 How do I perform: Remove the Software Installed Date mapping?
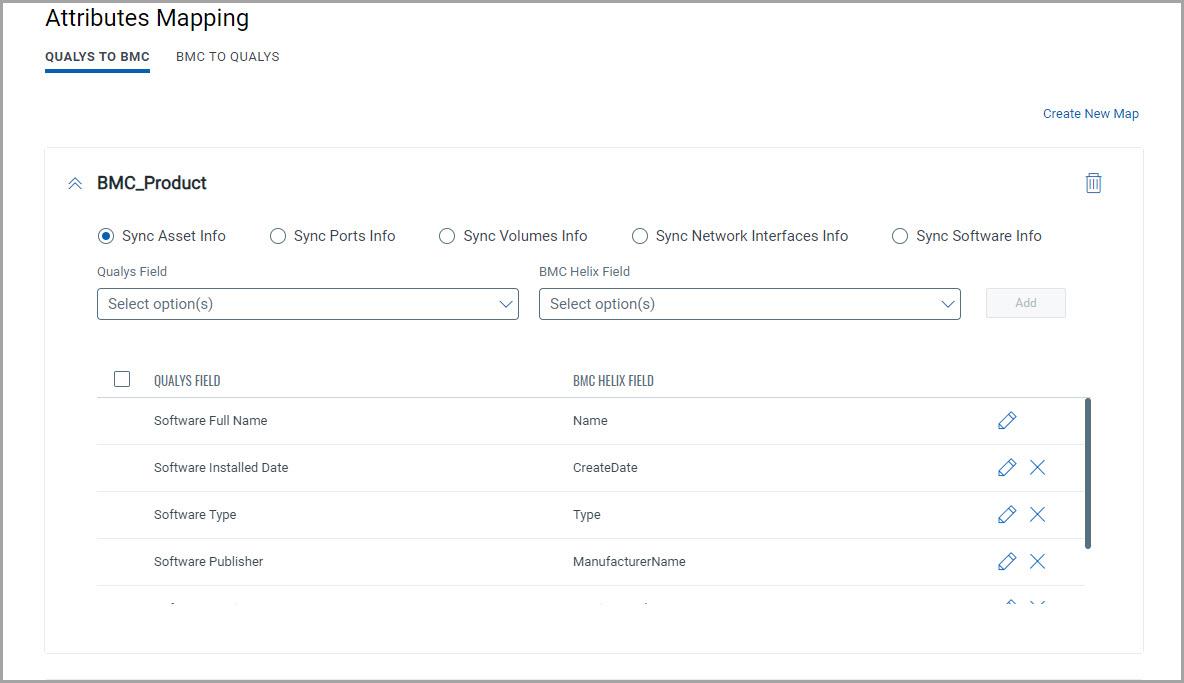(1037, 468)
